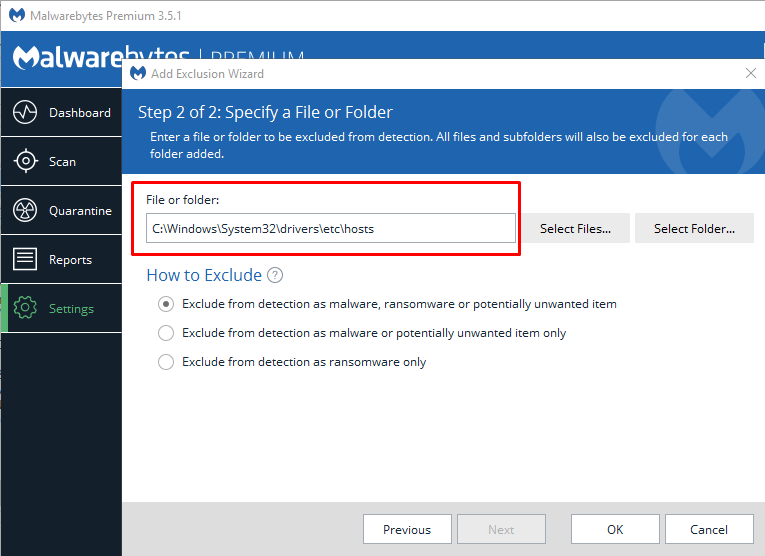
Task: Click the Settings gear icon
Action: click(x=25, y=308)
